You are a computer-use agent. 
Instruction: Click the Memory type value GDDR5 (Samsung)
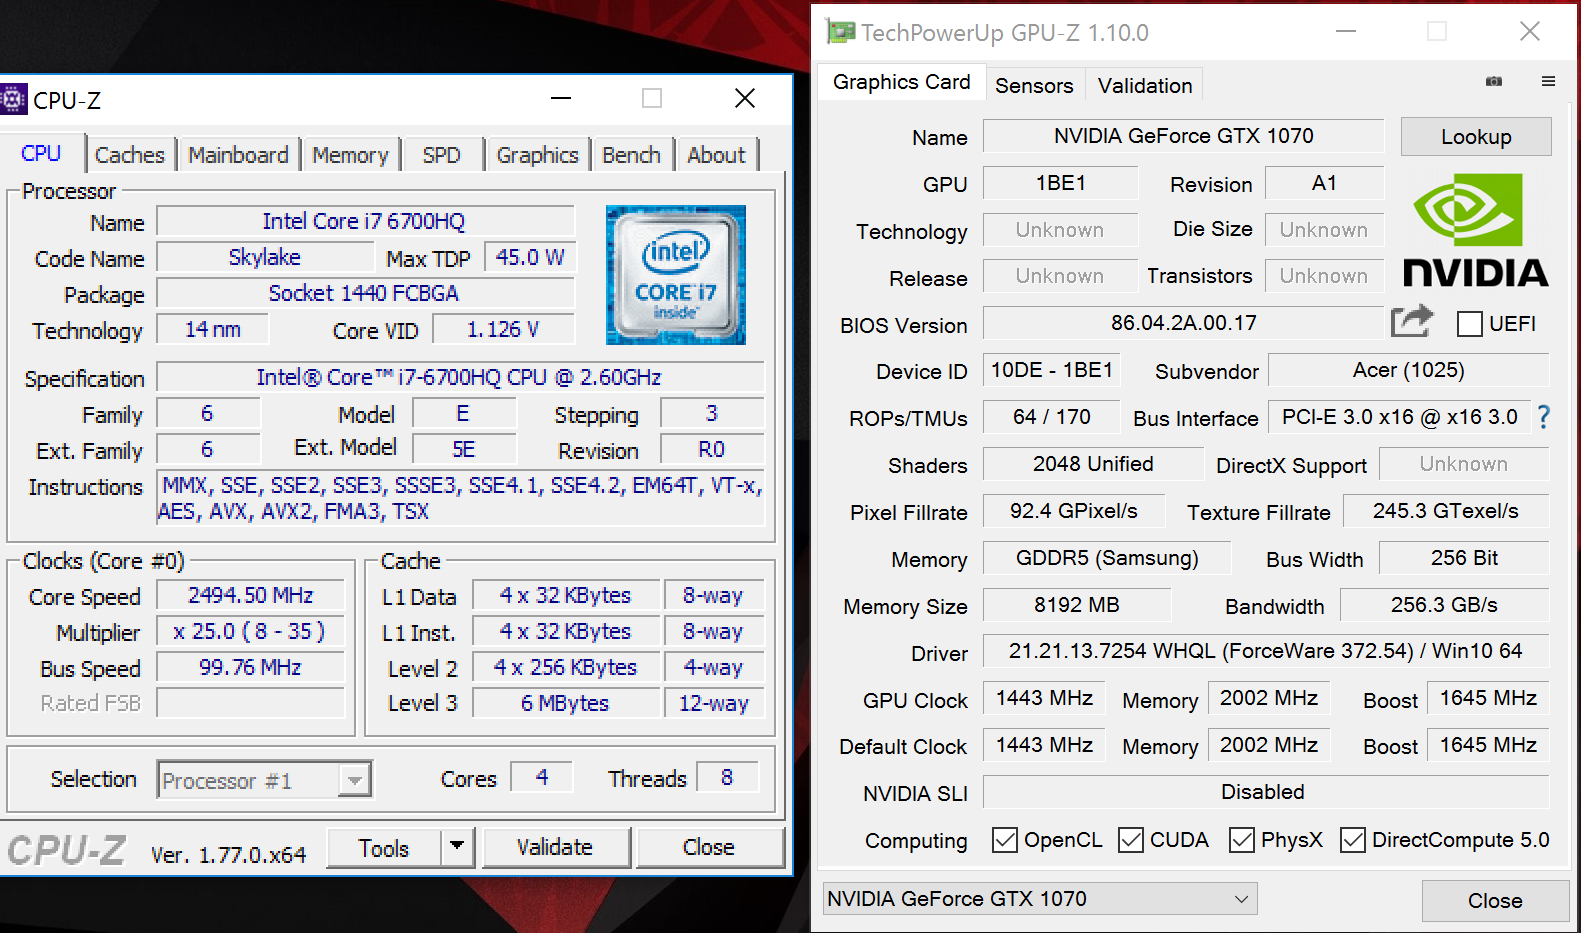tap(1107, 558)
